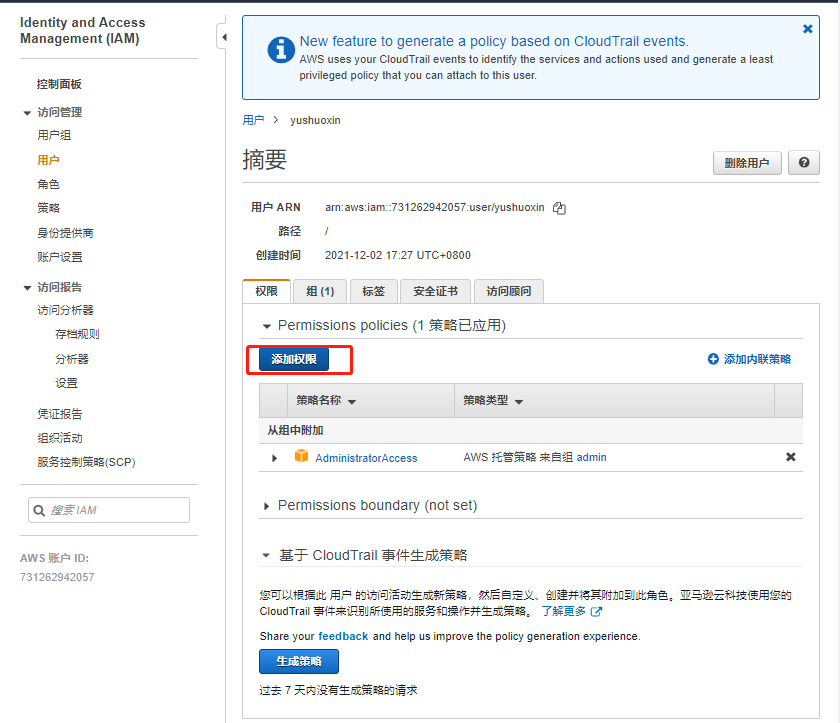Open the 策略类型 column filter dropdown

(519, 401)
